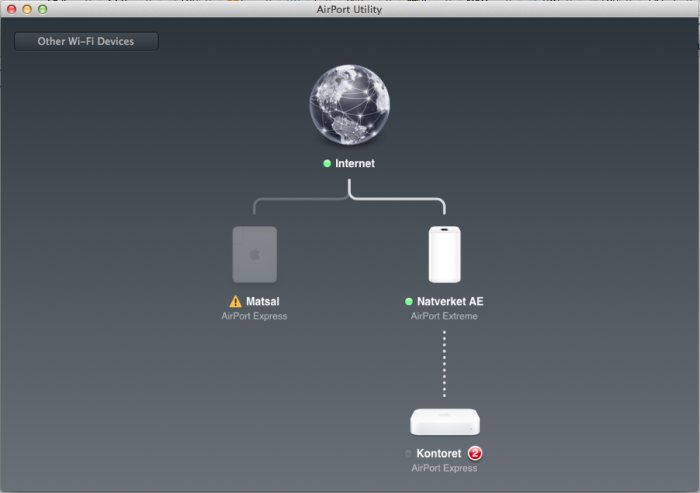Click the green status dot beside Internet

tap(327, 163)
